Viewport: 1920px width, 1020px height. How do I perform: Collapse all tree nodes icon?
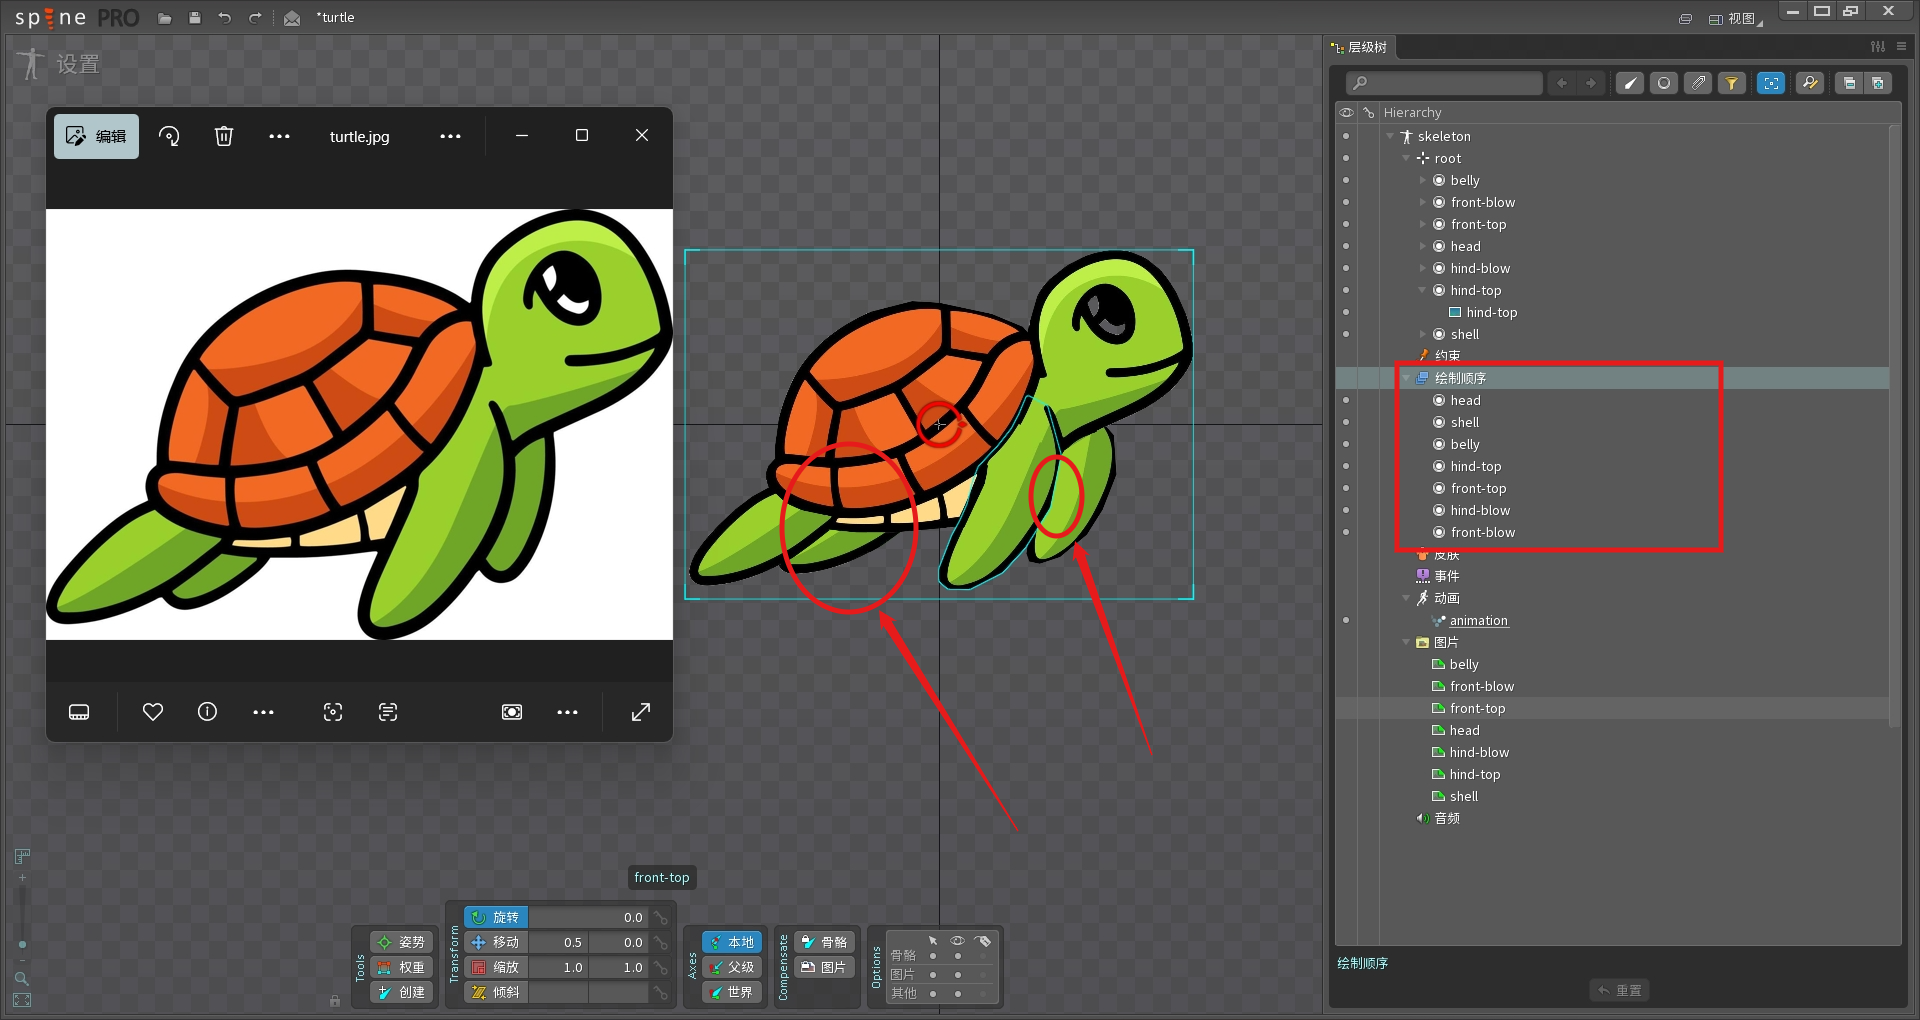1849,83
